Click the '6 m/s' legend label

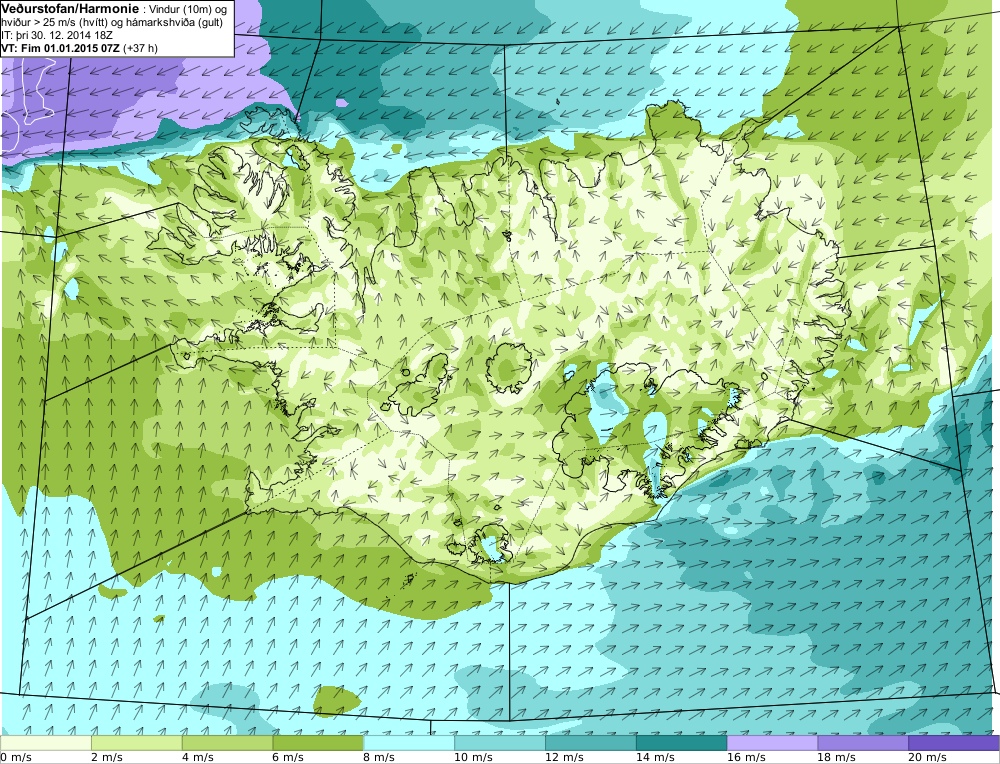[288, 757]
